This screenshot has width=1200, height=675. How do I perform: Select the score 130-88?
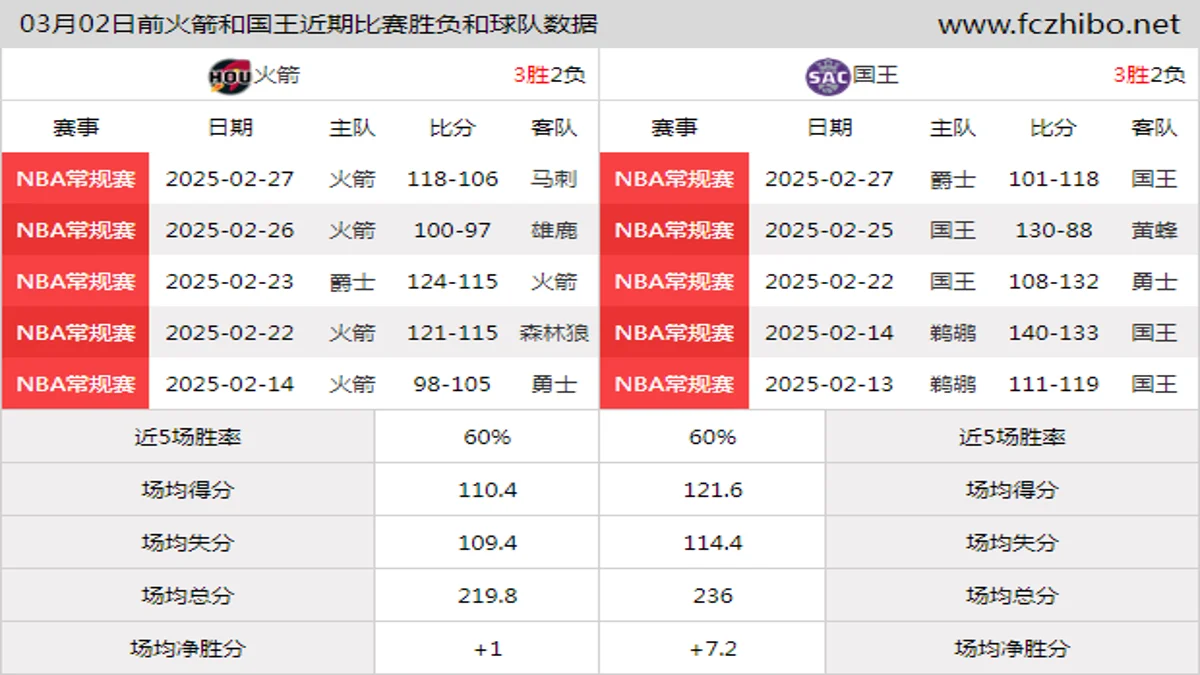pyautogui.click(x=1053, y=230)
